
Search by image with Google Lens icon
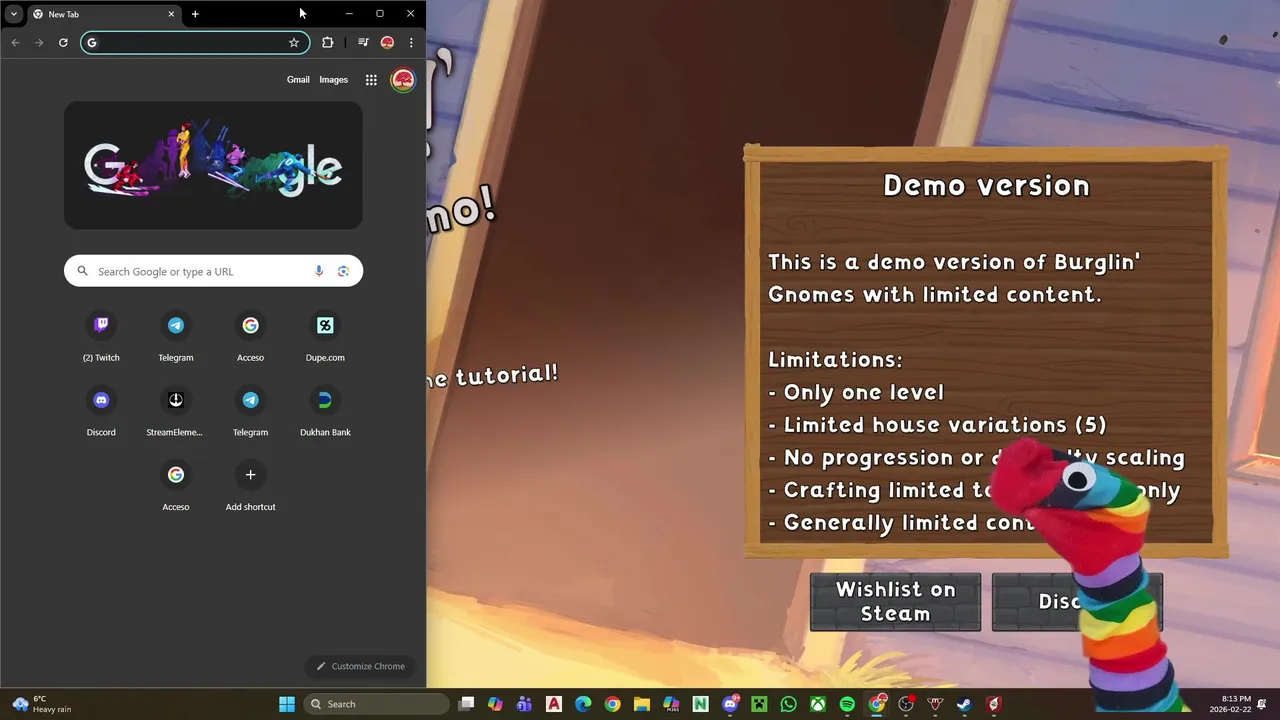pyautogui.click(x=343, y=271)
